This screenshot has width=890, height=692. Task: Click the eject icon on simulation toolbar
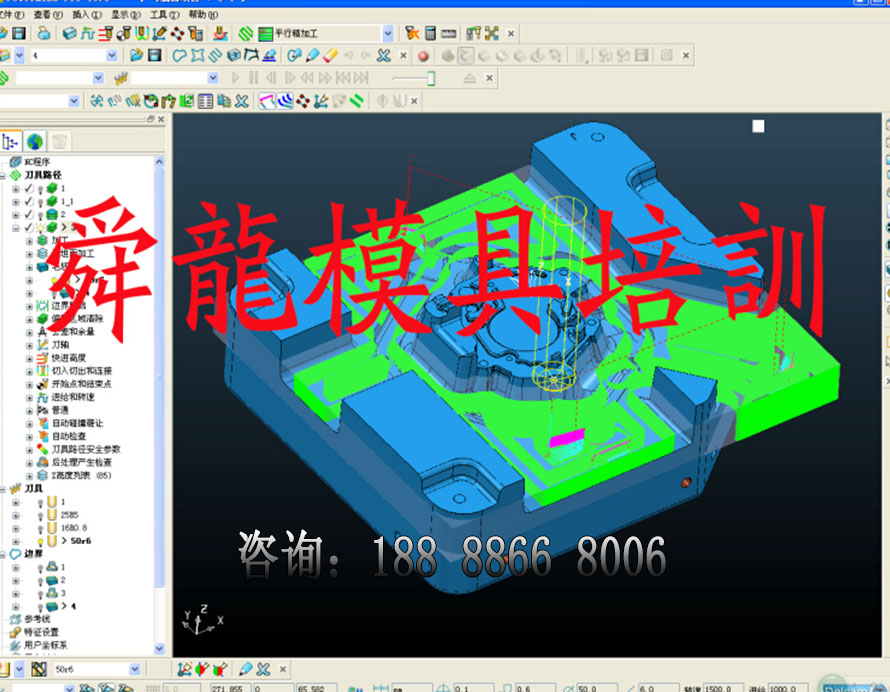pos(470,78)
